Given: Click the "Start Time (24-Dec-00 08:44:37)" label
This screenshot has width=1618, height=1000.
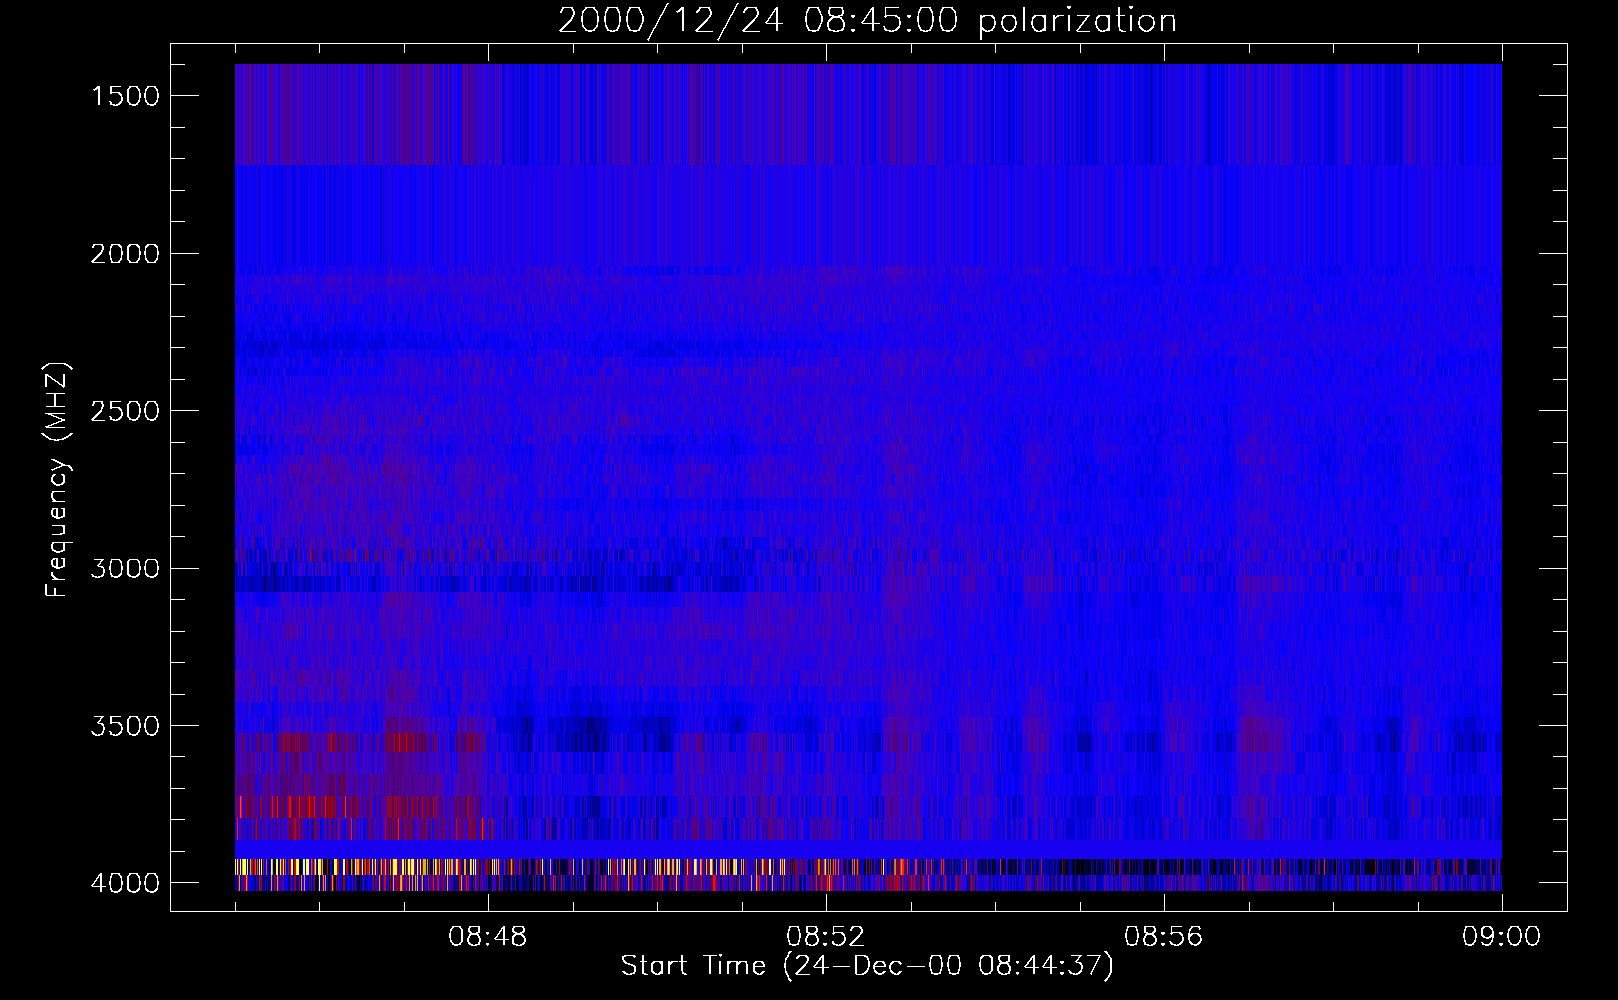Looking at the screenshot, I should [867, 966].
